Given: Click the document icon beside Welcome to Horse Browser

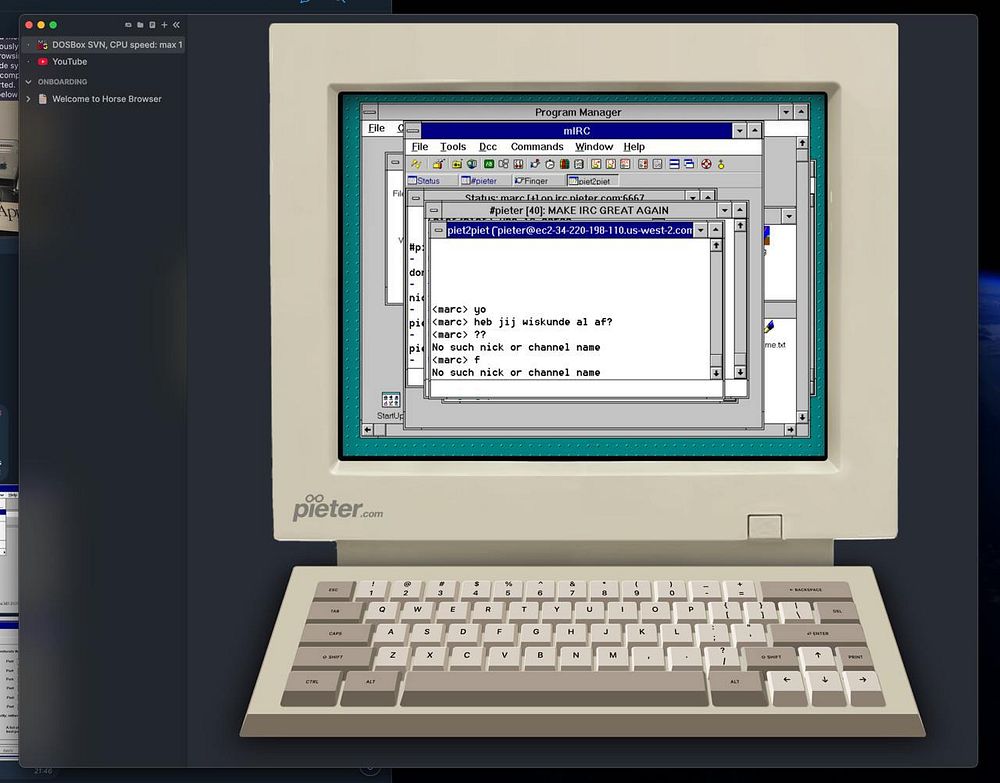Looking at the screenshot, I should [x=43, y=99].
